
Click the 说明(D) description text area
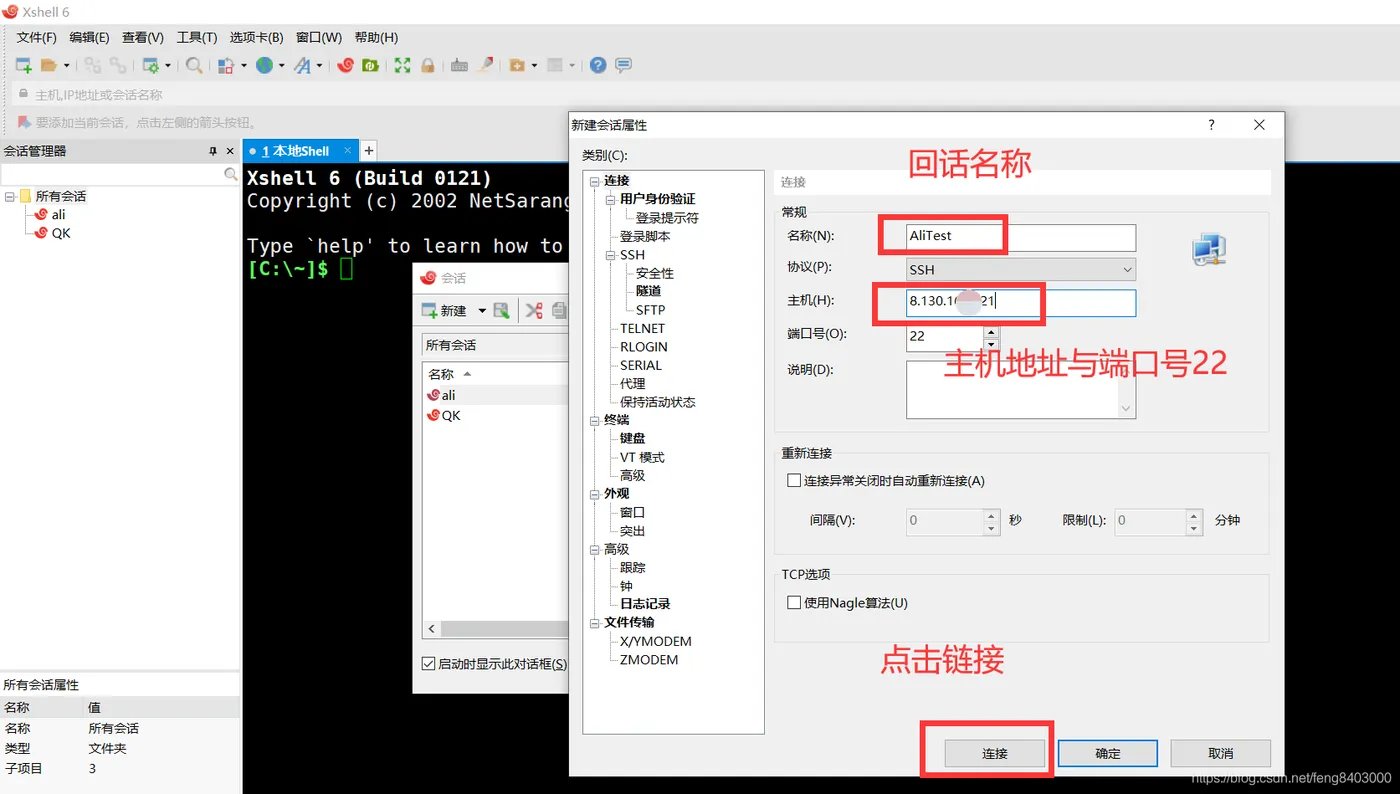pos(1021,389)
